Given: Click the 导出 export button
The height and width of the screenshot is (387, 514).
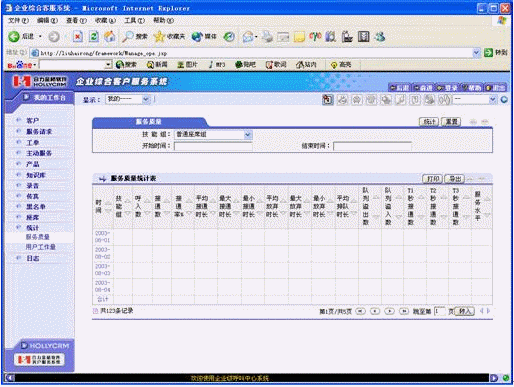Looking at the screenshot, I should point(455,179).
